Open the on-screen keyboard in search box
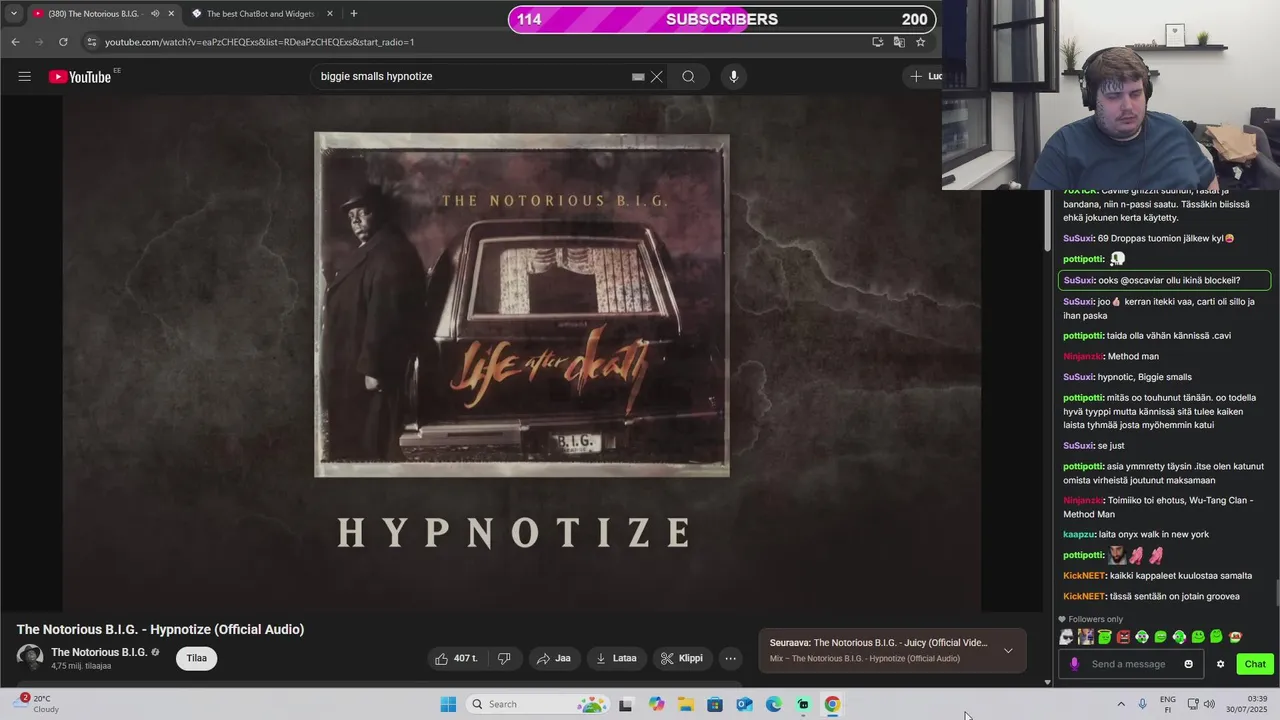 (x=638, y=77)
